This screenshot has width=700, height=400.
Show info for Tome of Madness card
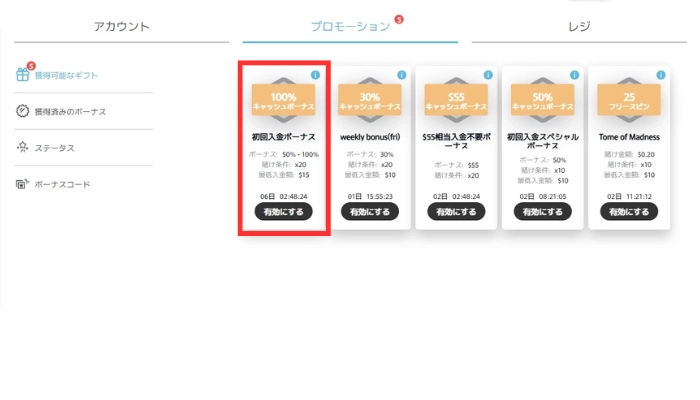point(661,75)
